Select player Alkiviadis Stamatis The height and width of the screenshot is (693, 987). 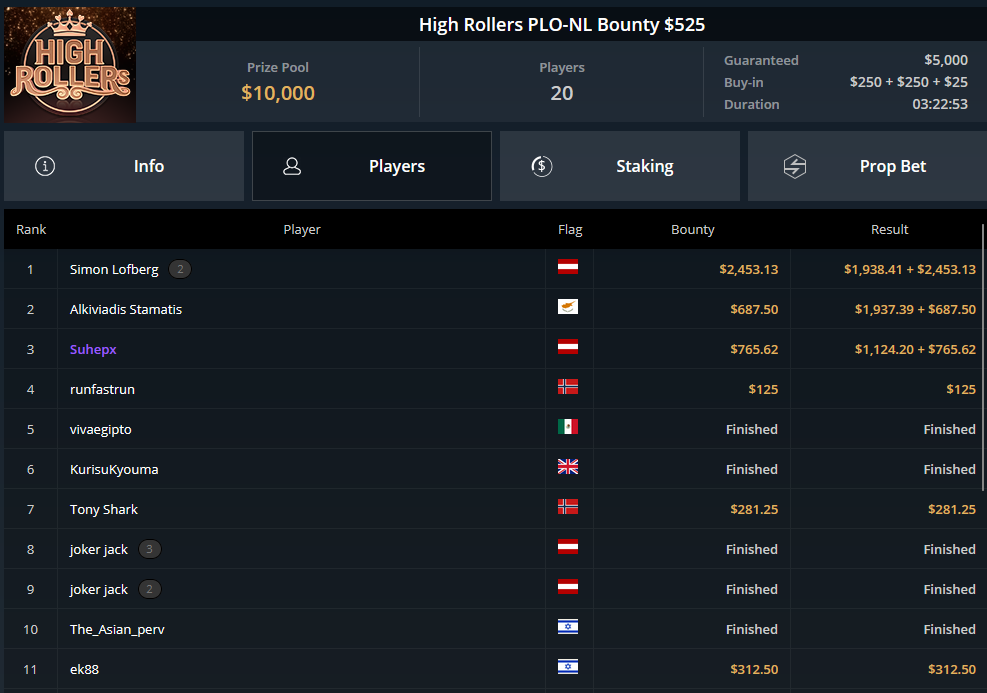pyautogui.click(x=126, y=310)
